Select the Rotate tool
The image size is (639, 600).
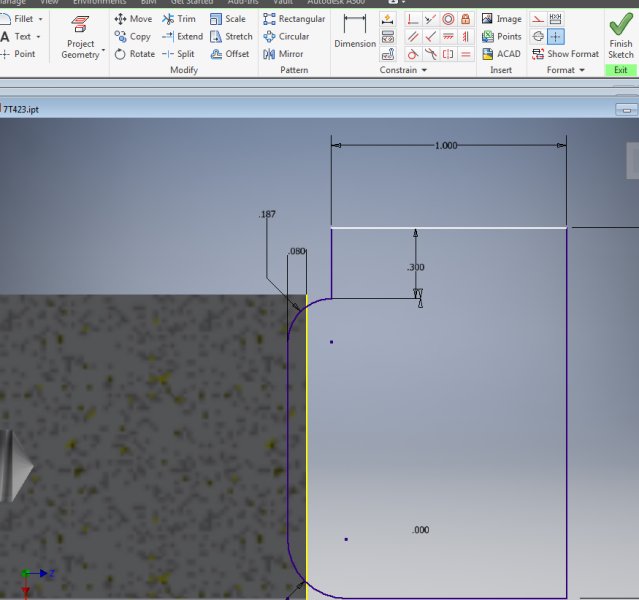point(134,54)
